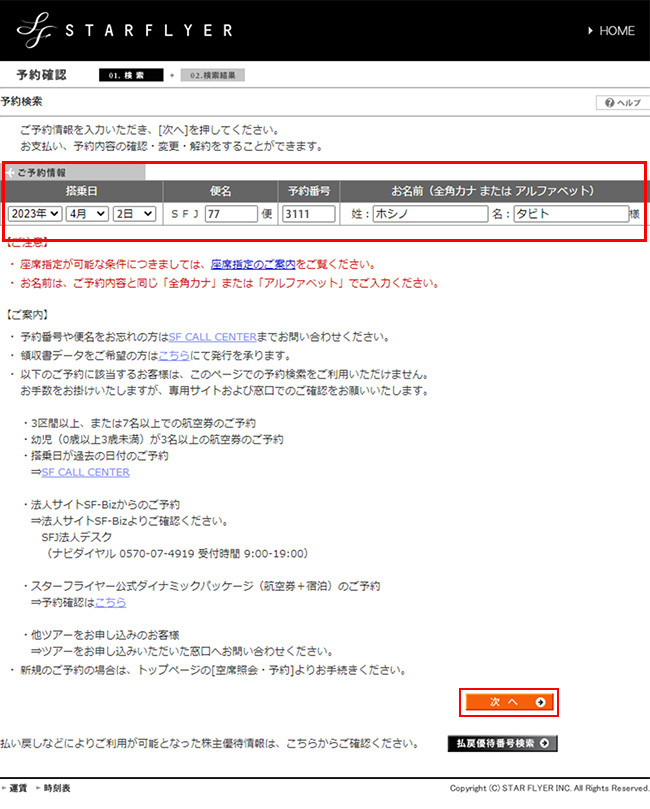650x809 pixels.
Task: Click the first name field タビト
Action: pos(570,214)
